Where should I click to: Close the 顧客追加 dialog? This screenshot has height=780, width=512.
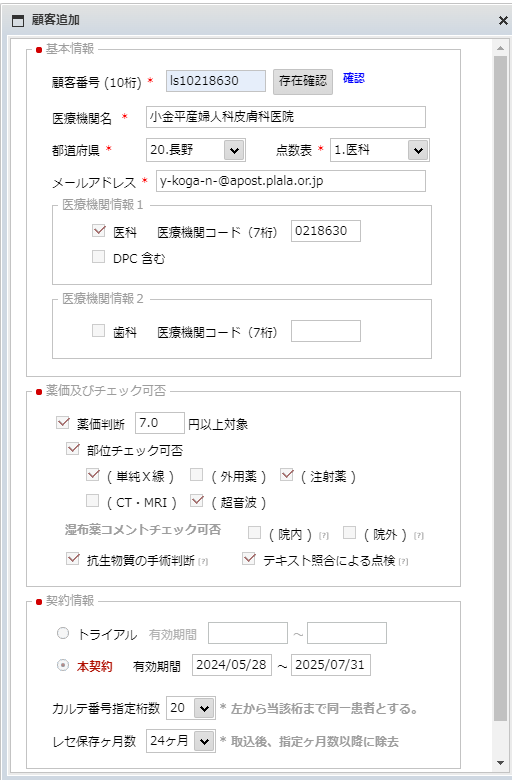pyautogui.click(x=503, y=20)
